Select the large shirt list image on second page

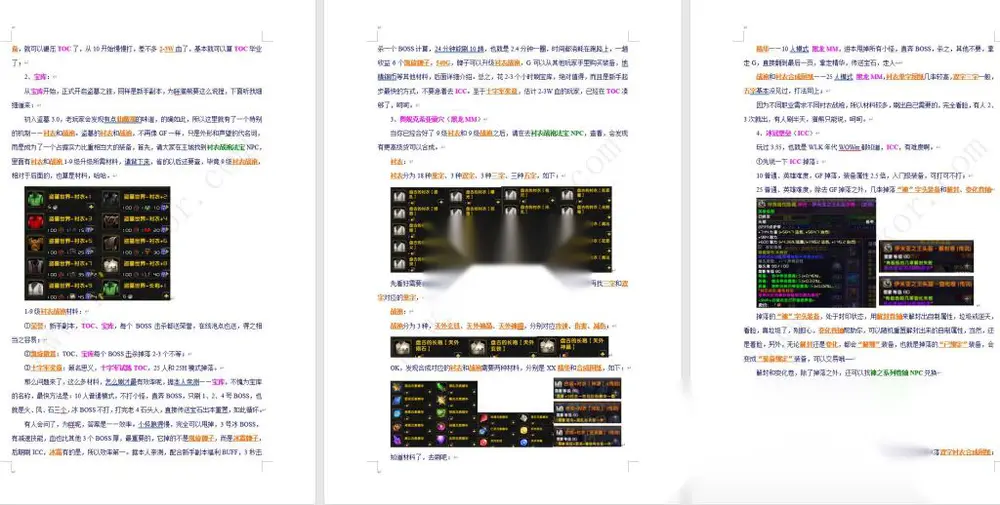501,229
